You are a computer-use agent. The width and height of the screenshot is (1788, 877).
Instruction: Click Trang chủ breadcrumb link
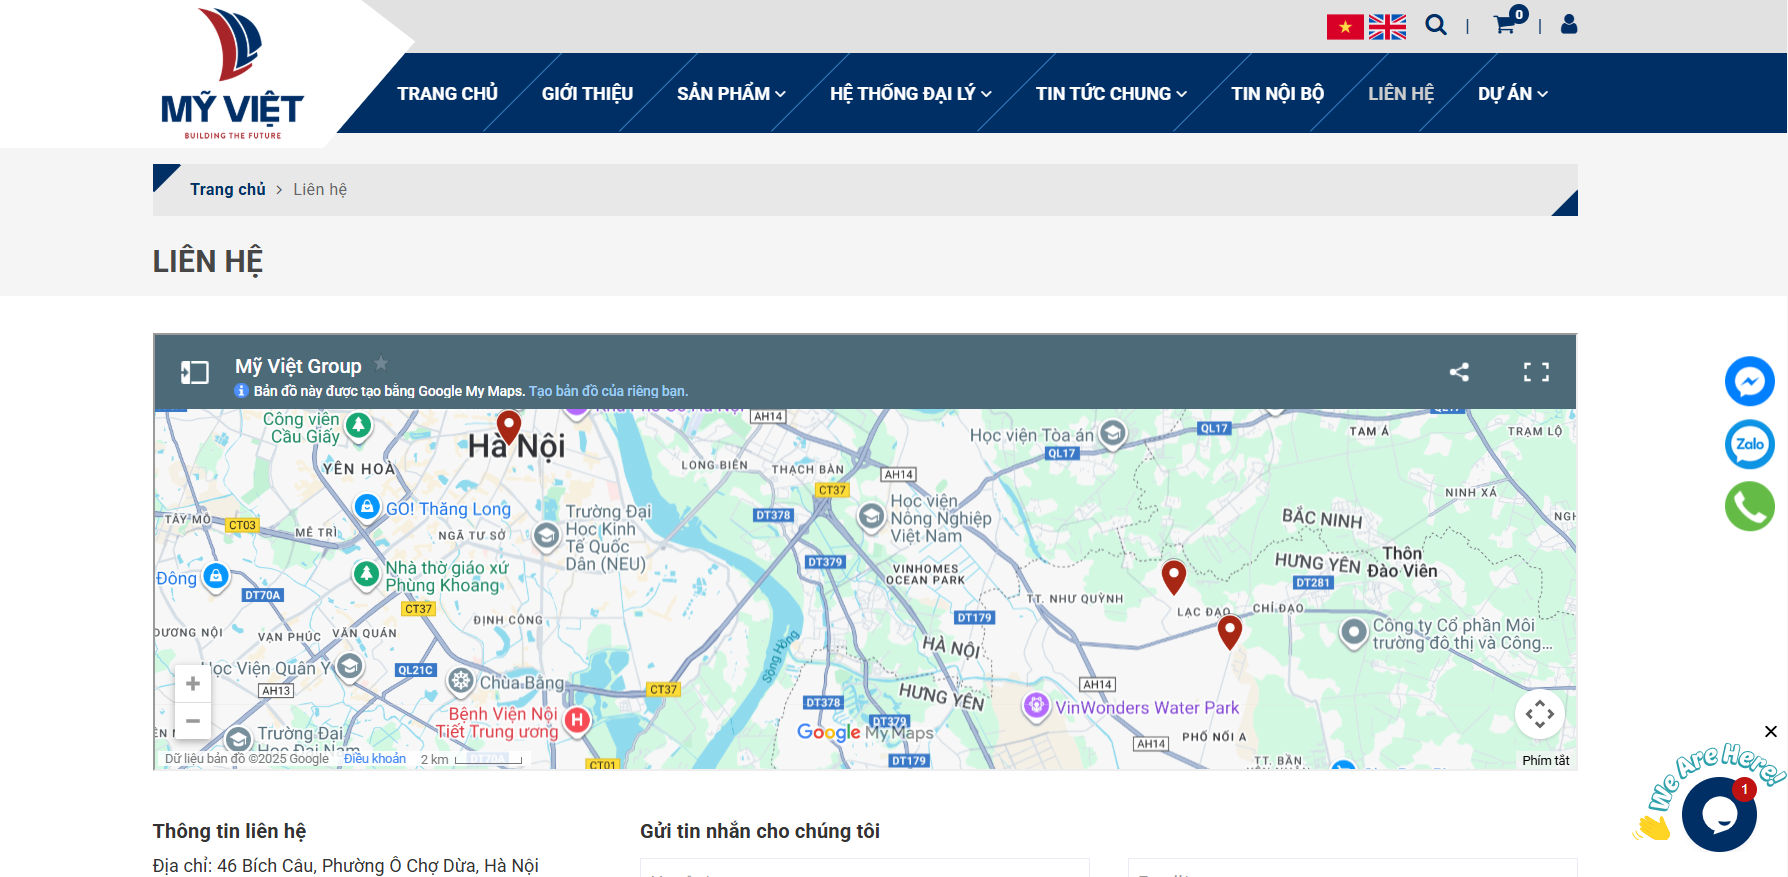pyautogui.click(x=228, y=190)
